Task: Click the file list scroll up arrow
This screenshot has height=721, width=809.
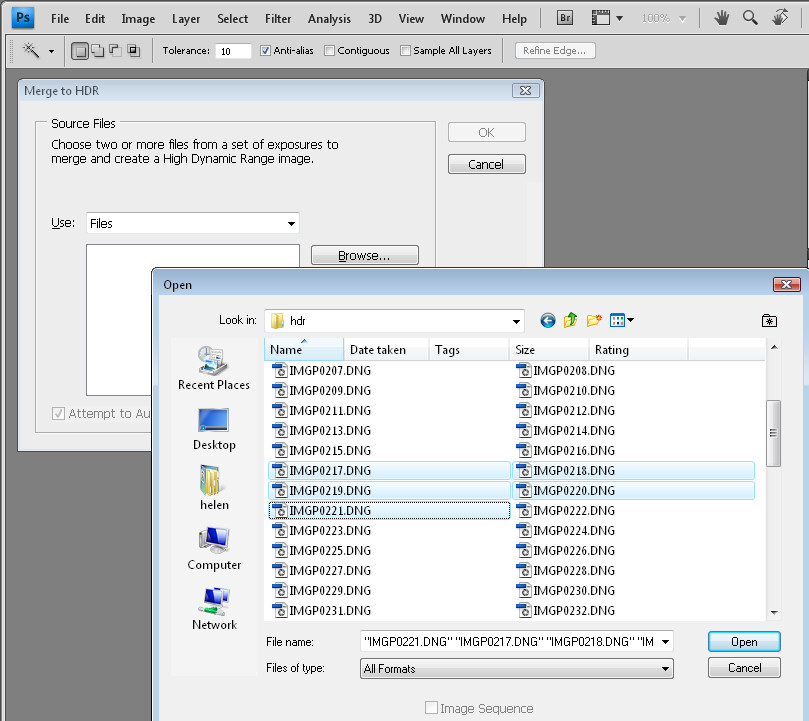Action: pyautogui.click(x=774, y=347)
